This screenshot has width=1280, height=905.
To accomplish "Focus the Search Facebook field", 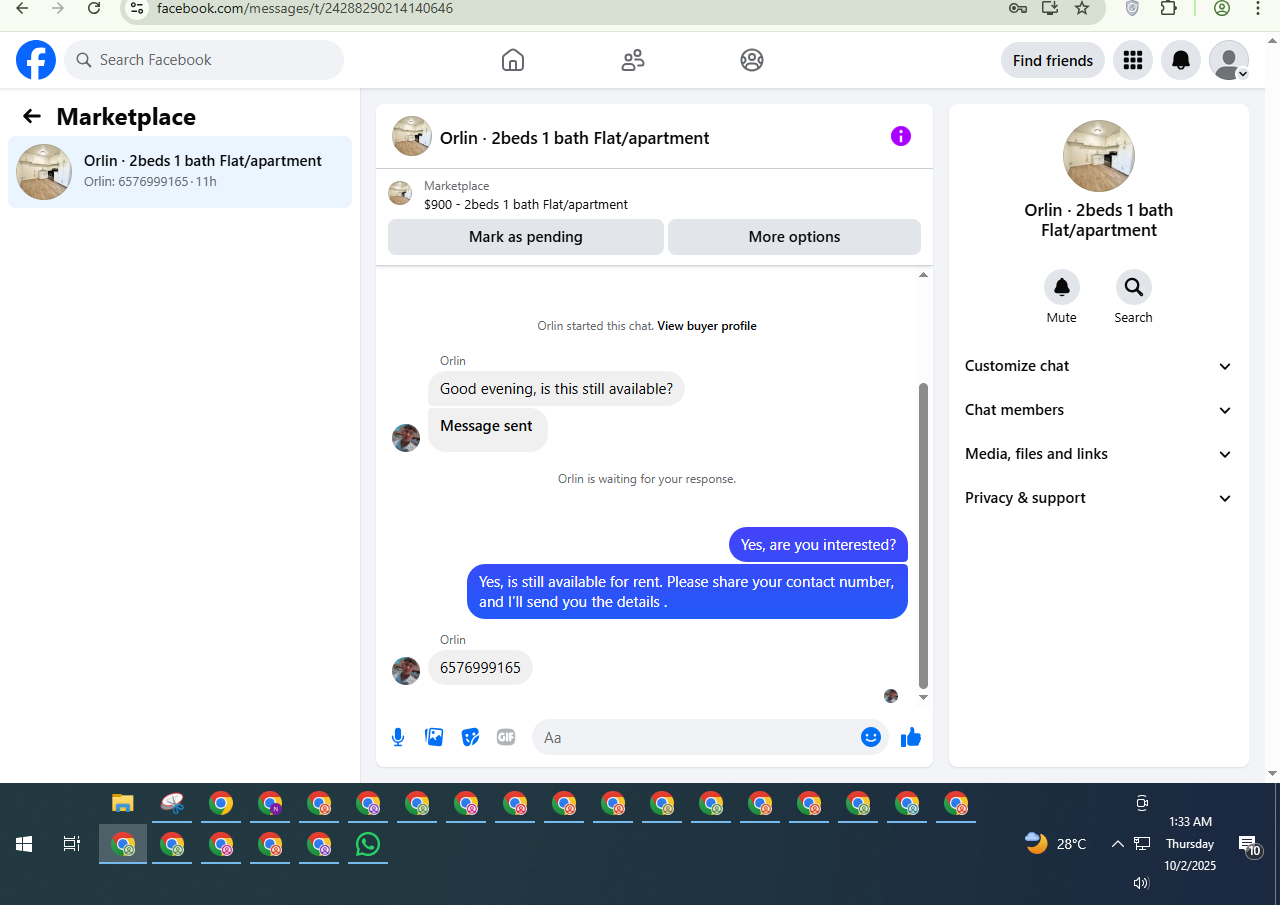I will tap(204, 60).
